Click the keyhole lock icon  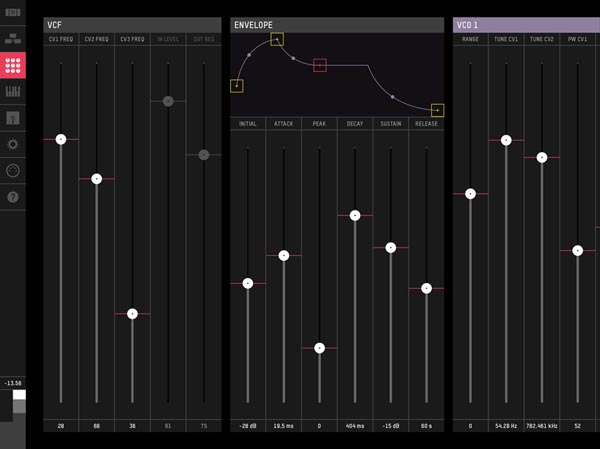point(13,118)
